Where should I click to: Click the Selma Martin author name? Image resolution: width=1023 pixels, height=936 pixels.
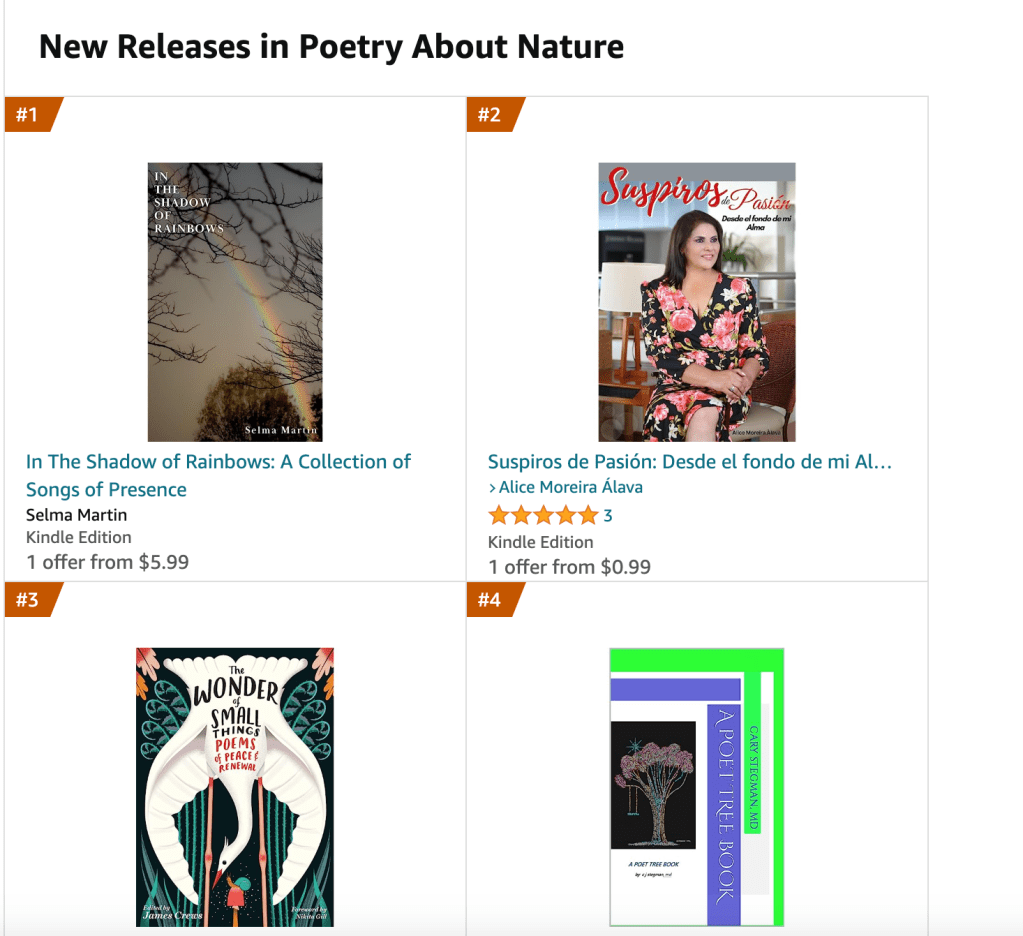[77, 515]
